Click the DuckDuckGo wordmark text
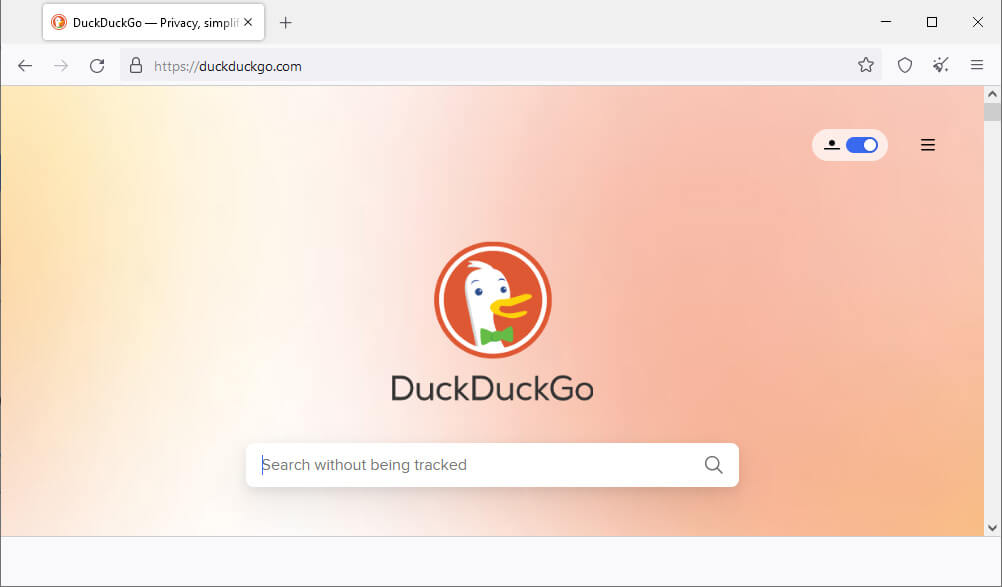Image resolution: width=1002 pixels, height=587 pixels. click(x=492, y=388)
